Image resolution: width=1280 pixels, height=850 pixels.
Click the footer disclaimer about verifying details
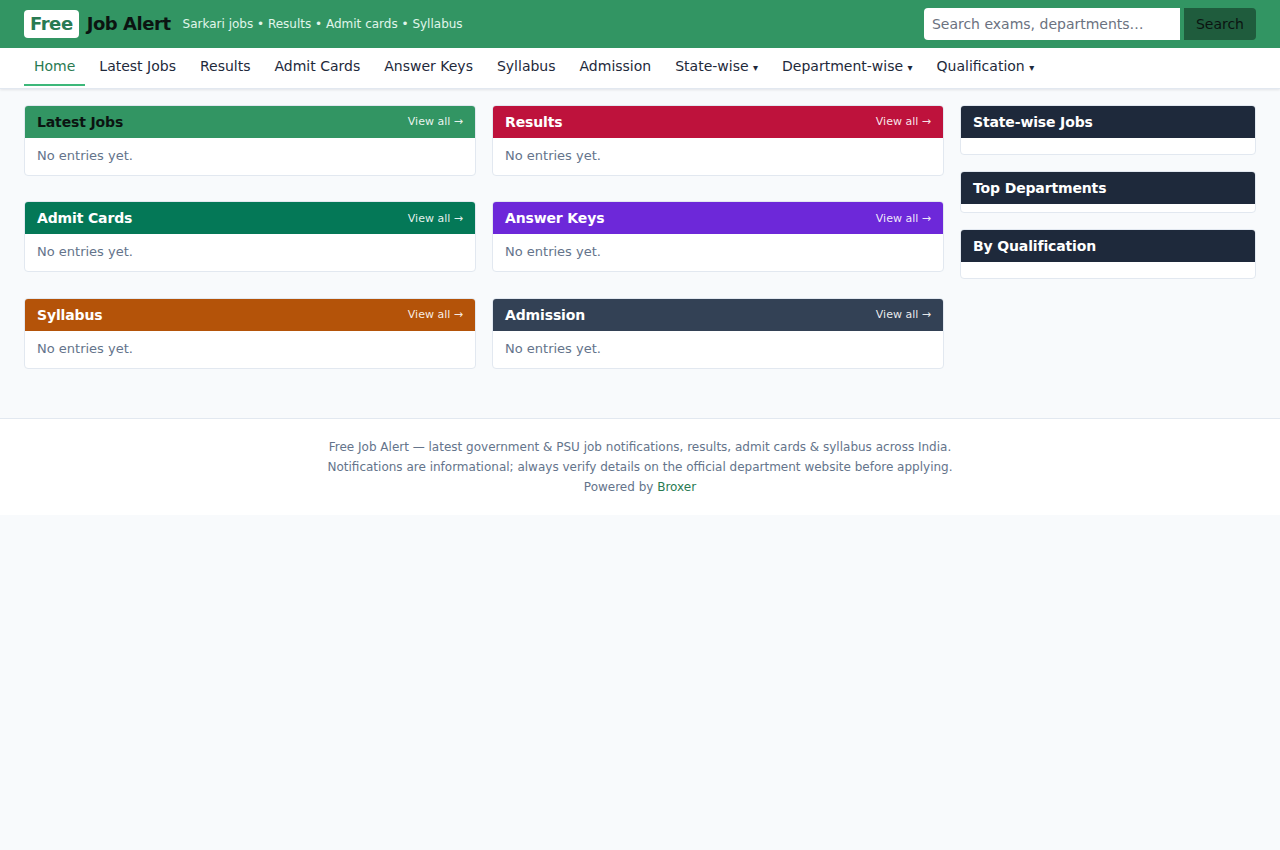tap(640, 467)
